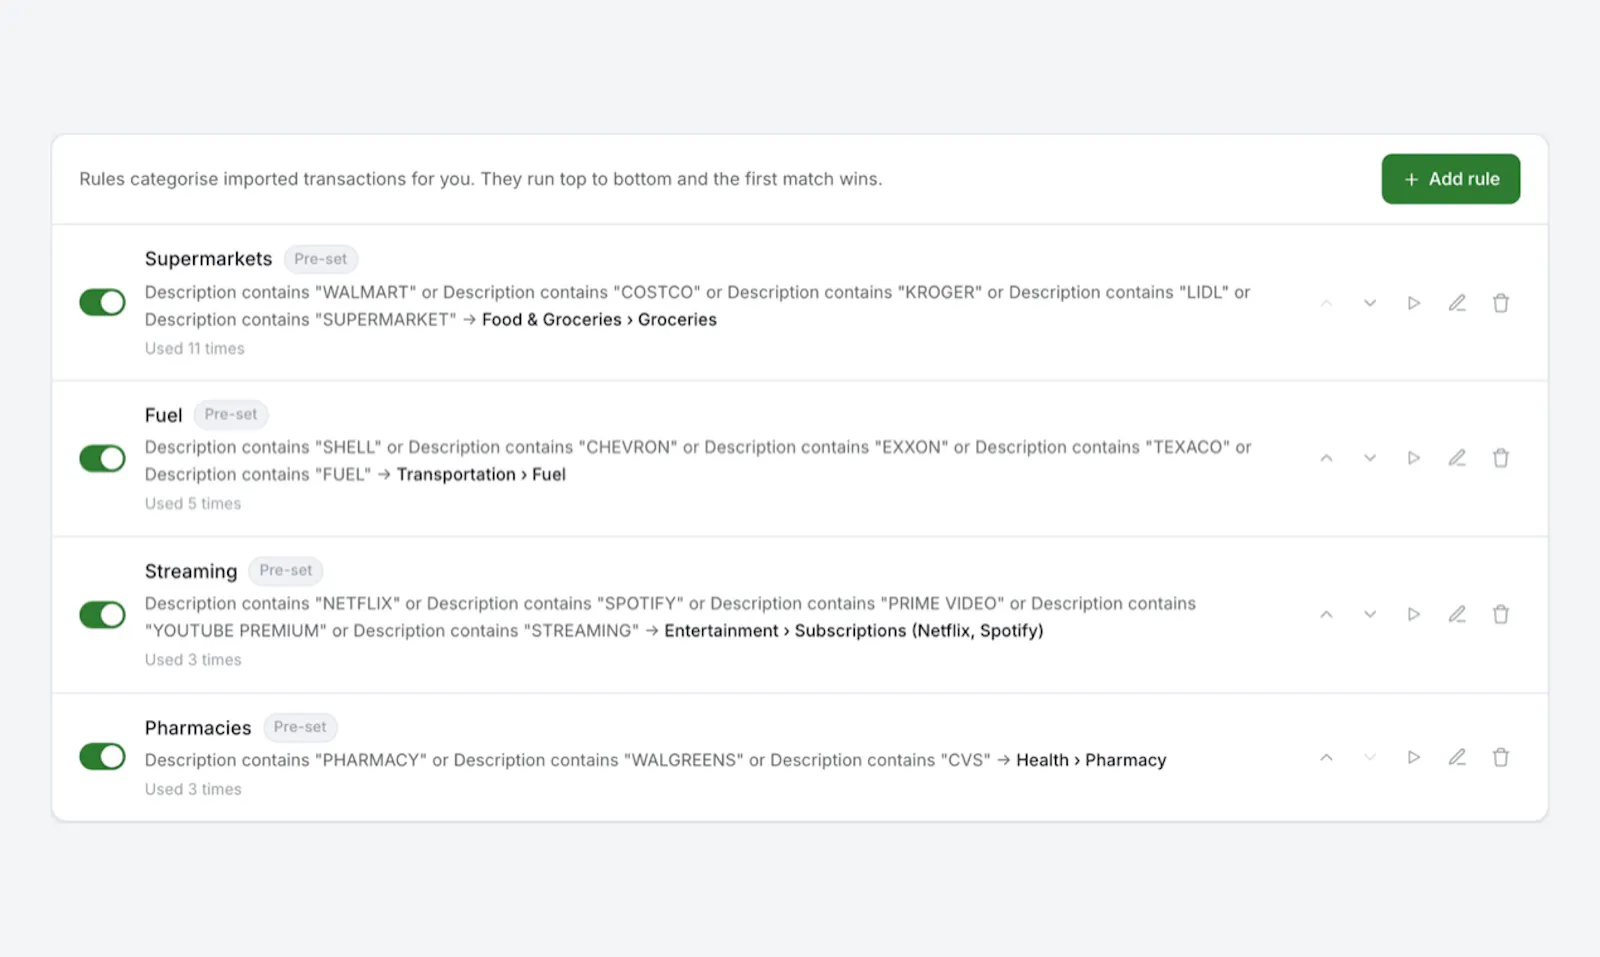Run the Supermarkets rule with the play icon
The width and height of the screenshot is (1600, 957).
[x=1413, y=303]
